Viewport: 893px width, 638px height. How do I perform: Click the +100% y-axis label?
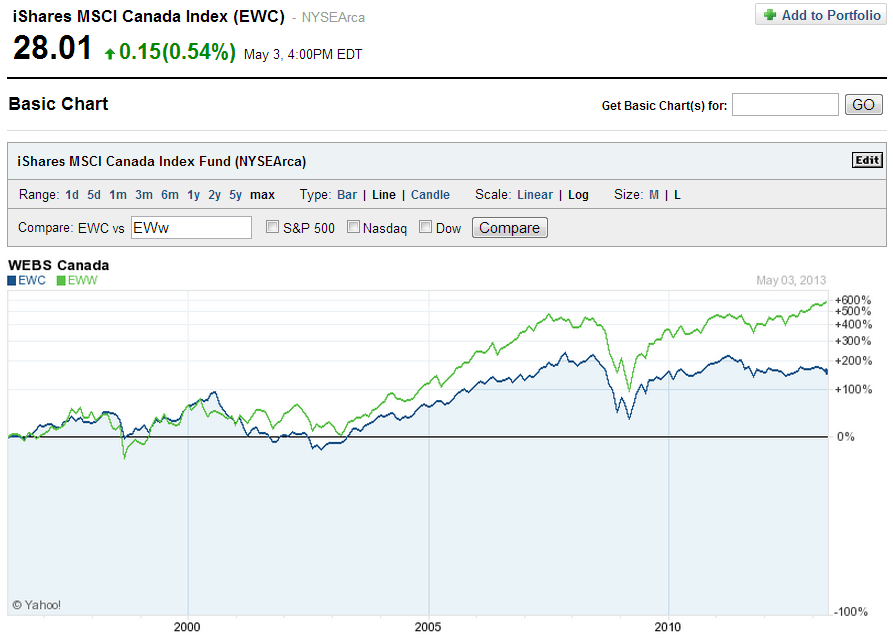(x=853, y=390)
